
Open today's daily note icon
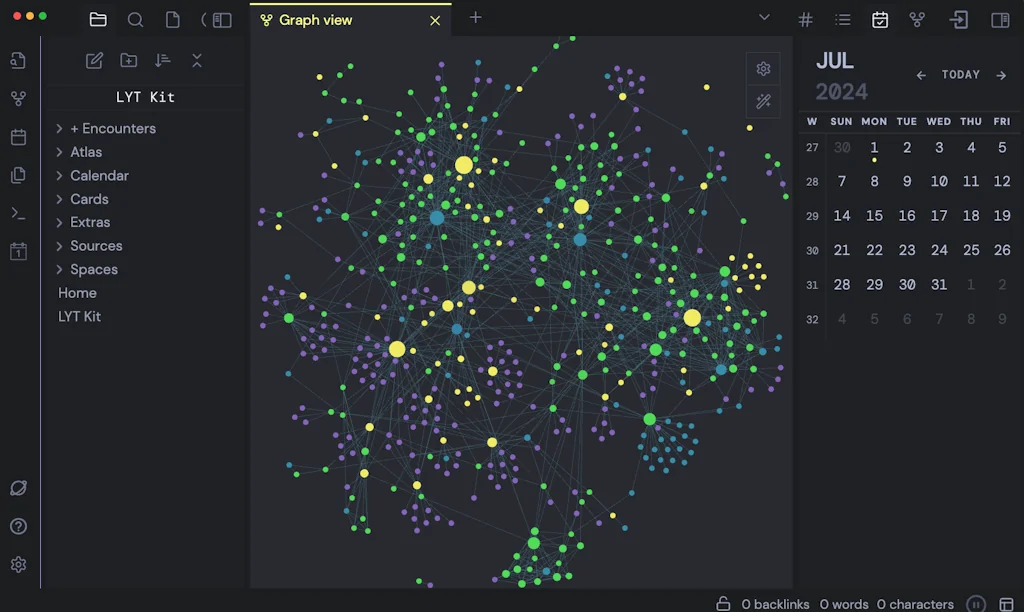click(x=18, y=251)
